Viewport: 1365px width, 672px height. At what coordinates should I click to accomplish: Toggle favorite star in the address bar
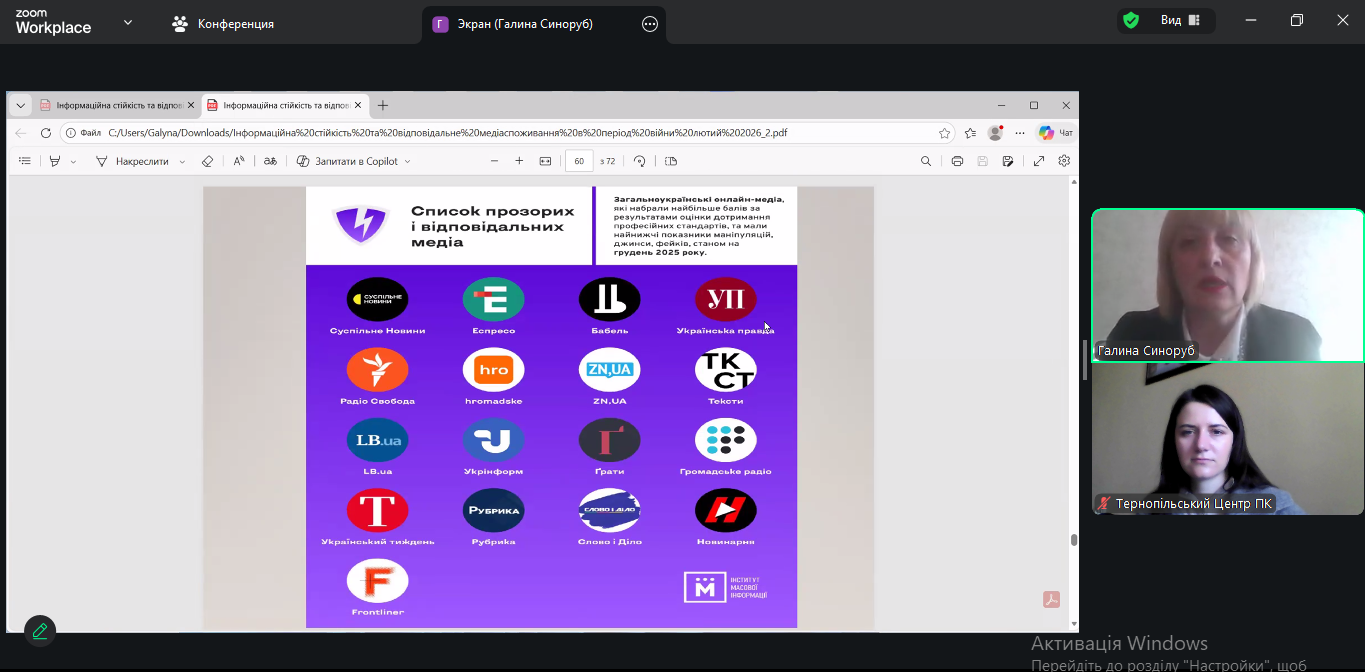click(x=944, y=133)
